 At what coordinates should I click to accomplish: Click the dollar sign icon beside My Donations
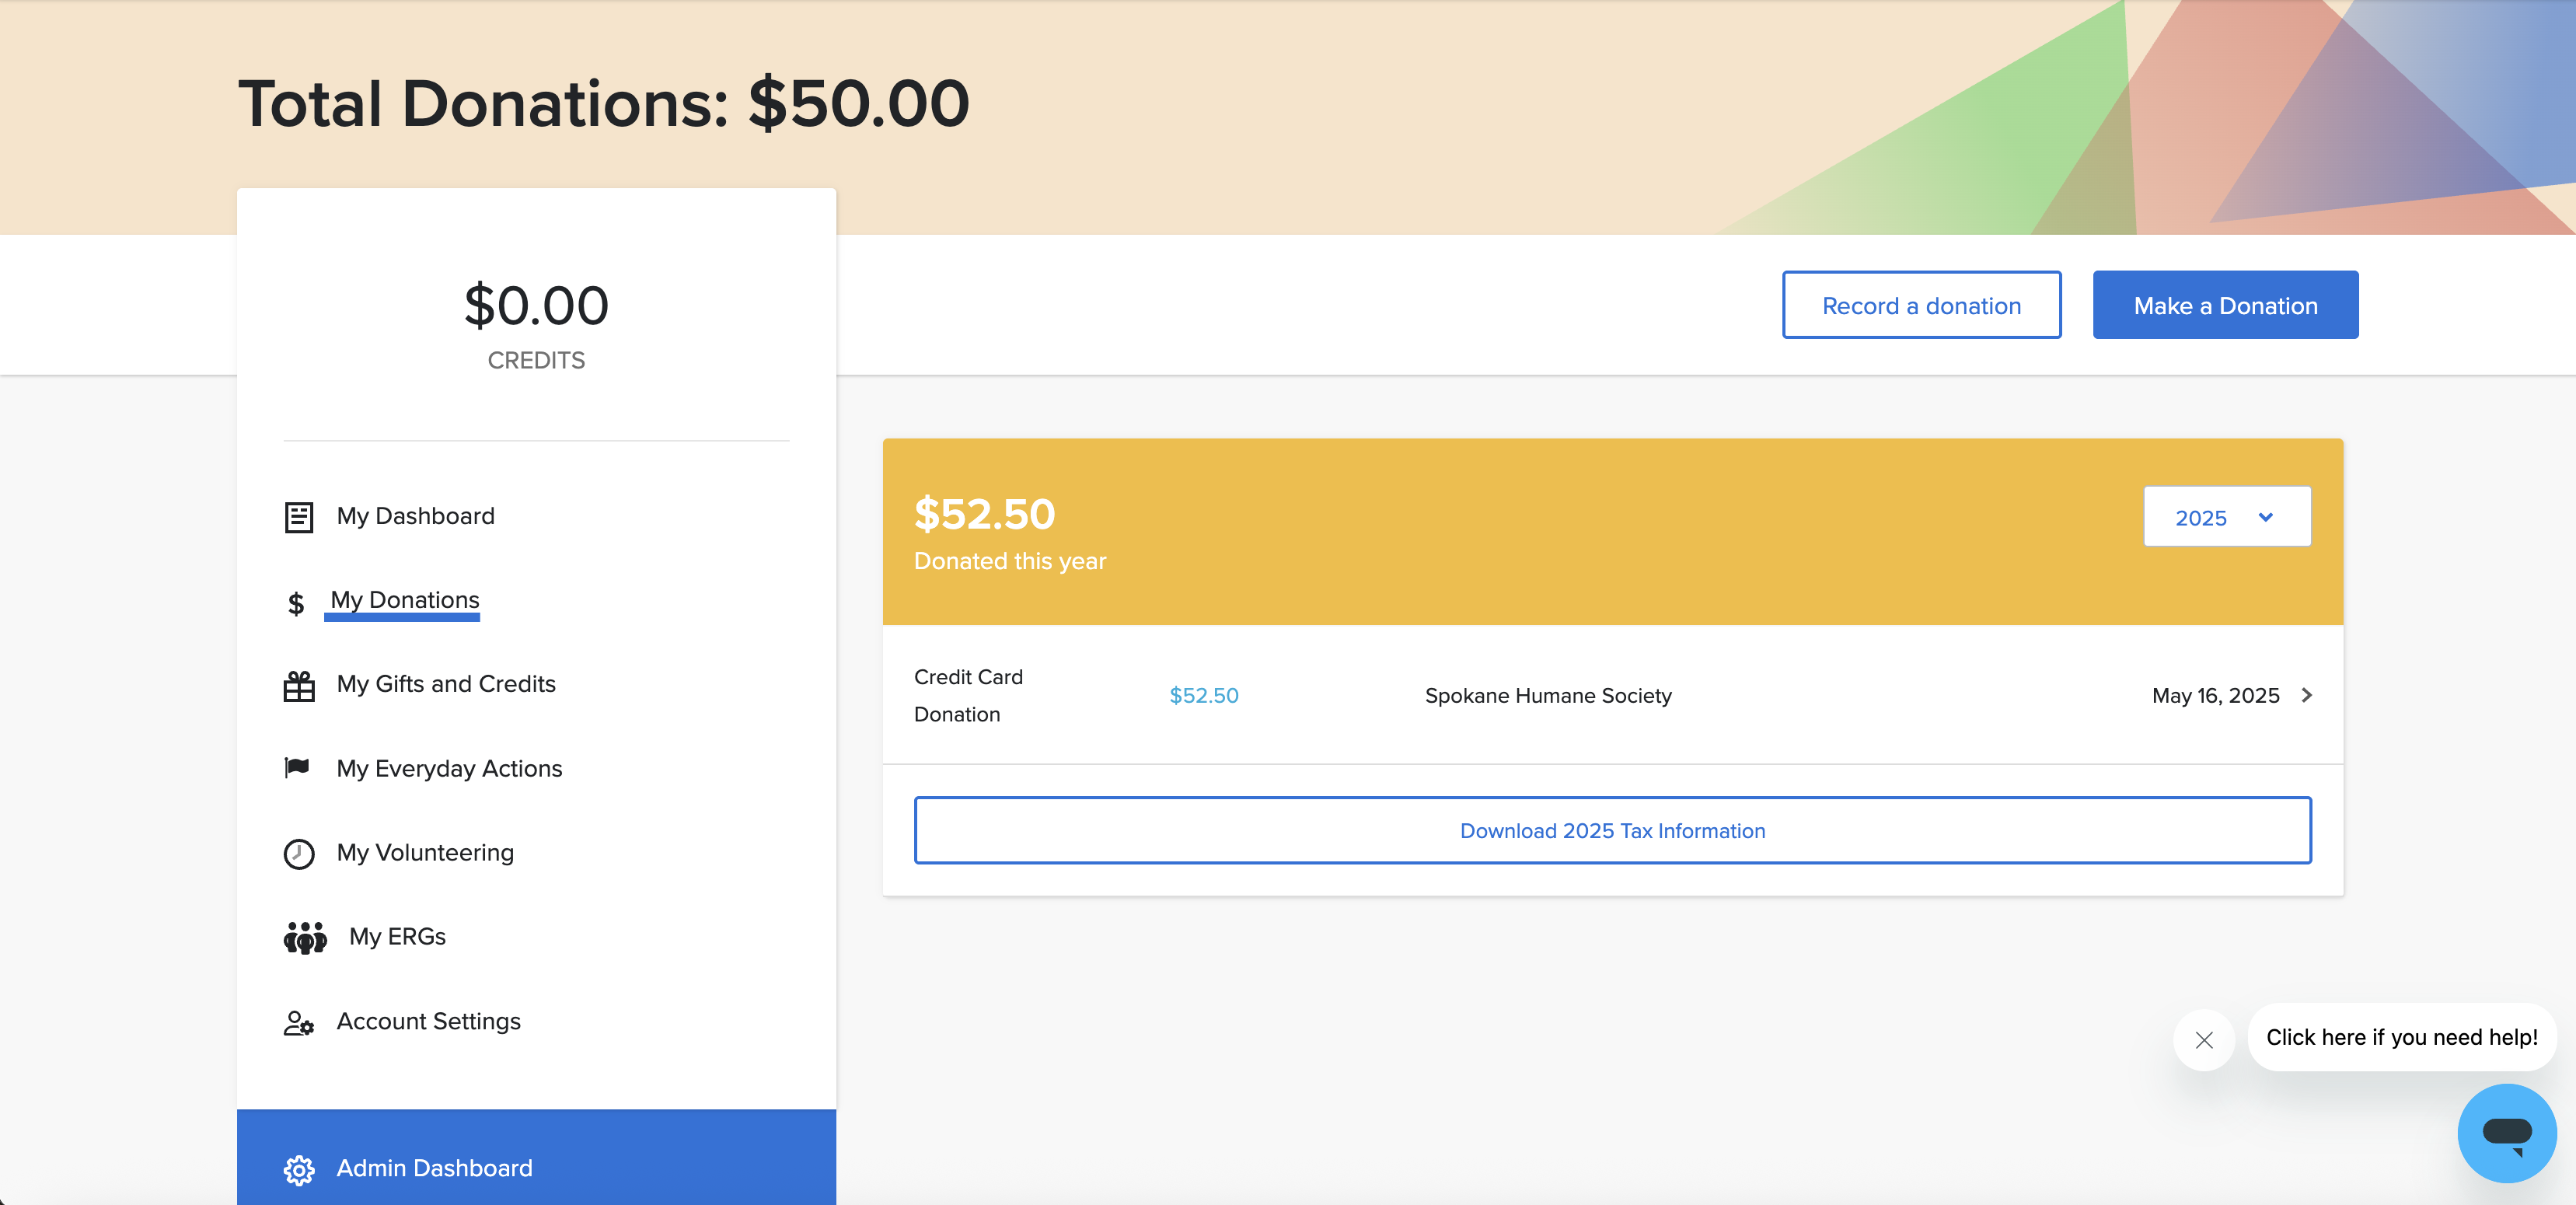click(x=296, y=604)
